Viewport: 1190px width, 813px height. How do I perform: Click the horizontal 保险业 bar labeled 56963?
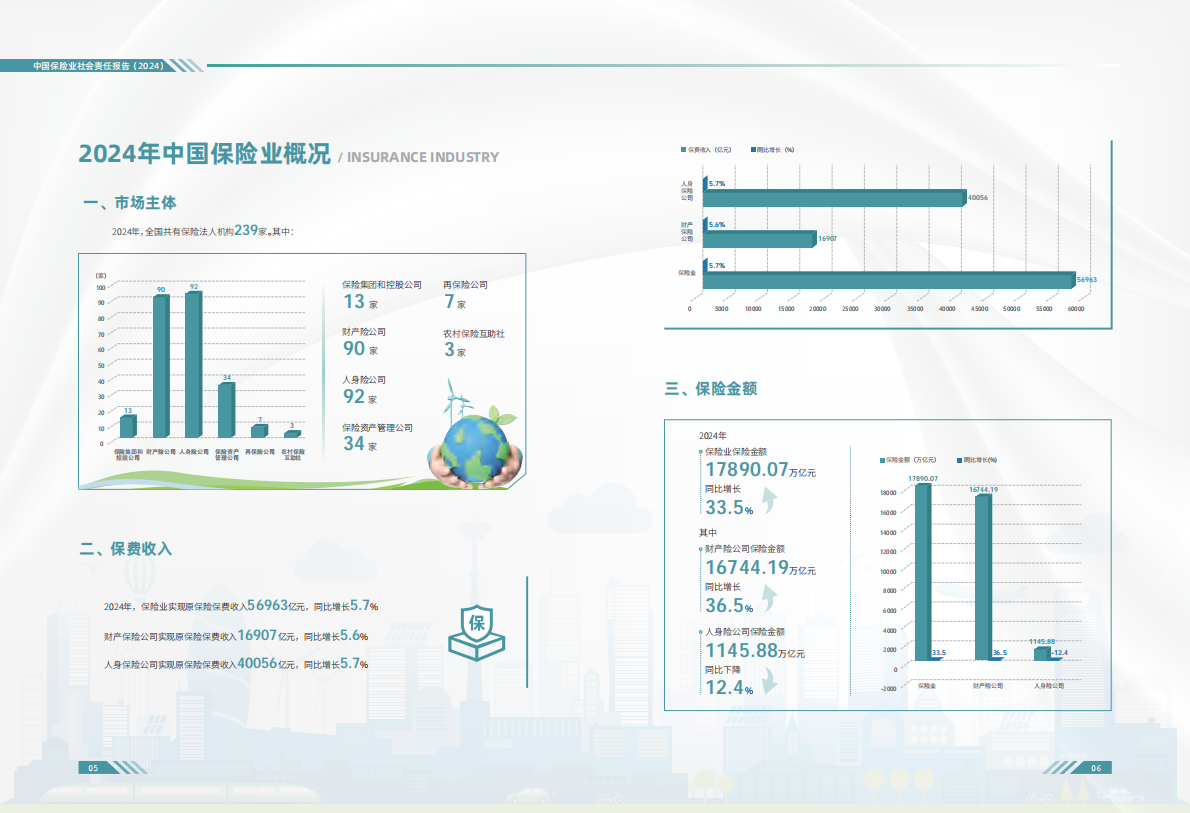[x=888, y=280]
